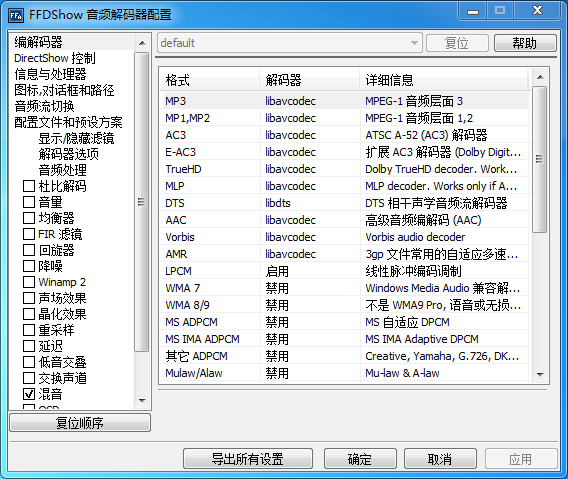Select the MS ADPCM row
This screenshot has width=568, height=479.
point(344,322)
